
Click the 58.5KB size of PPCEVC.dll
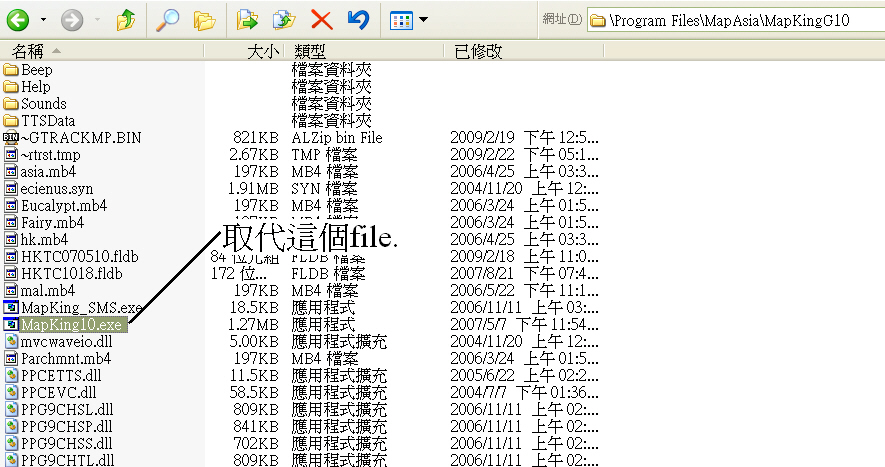click(254, 392)
